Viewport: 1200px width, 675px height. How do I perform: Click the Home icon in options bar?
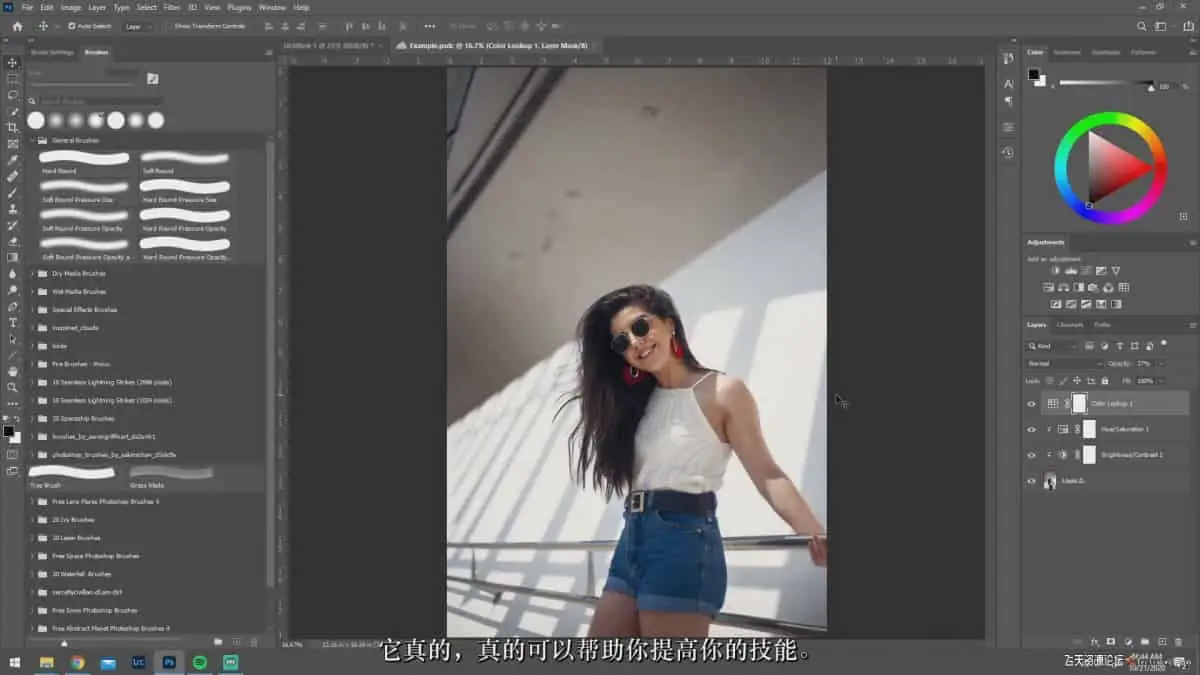[17, 26]
